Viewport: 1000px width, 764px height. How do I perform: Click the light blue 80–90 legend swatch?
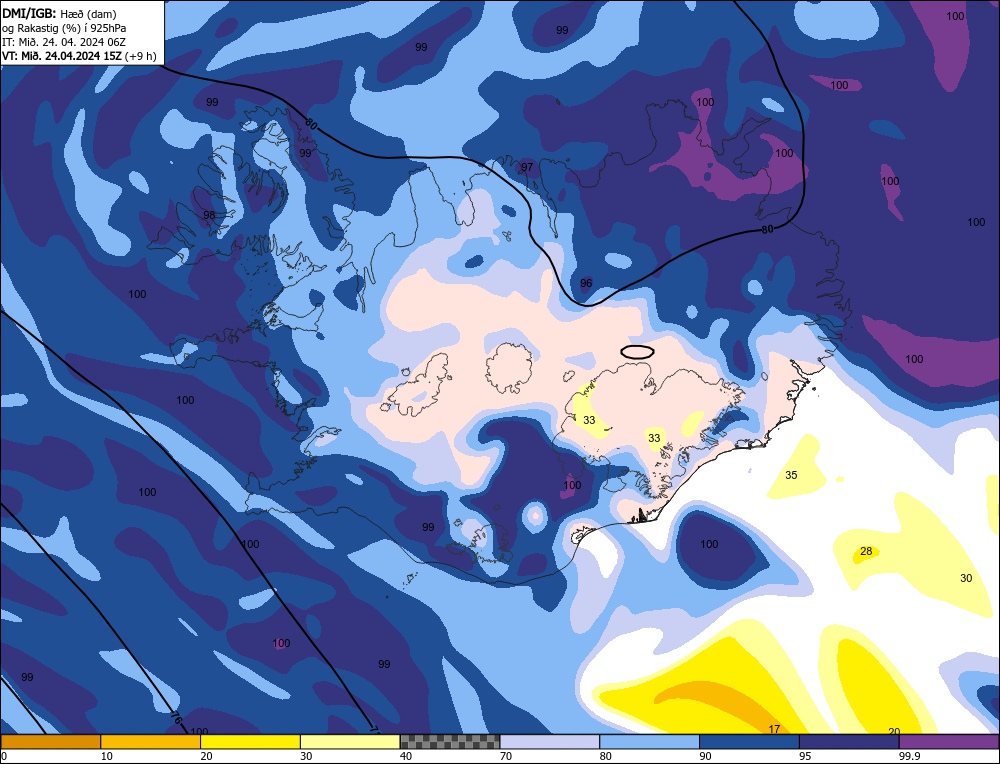pyautogui.click(x=649, y=741)
